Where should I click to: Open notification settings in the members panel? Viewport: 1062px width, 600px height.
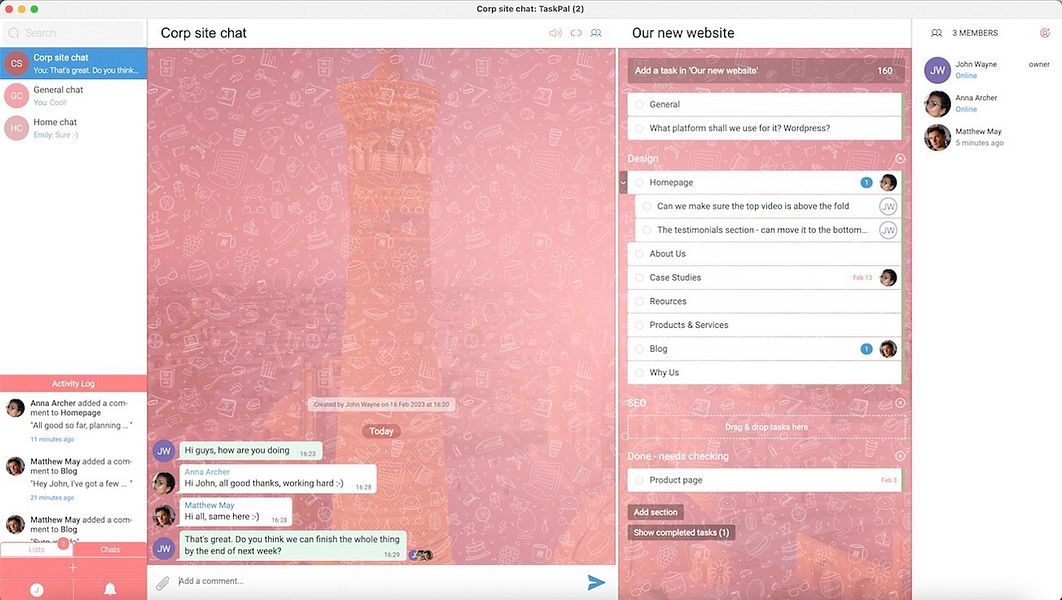(x=1045, y=33)
